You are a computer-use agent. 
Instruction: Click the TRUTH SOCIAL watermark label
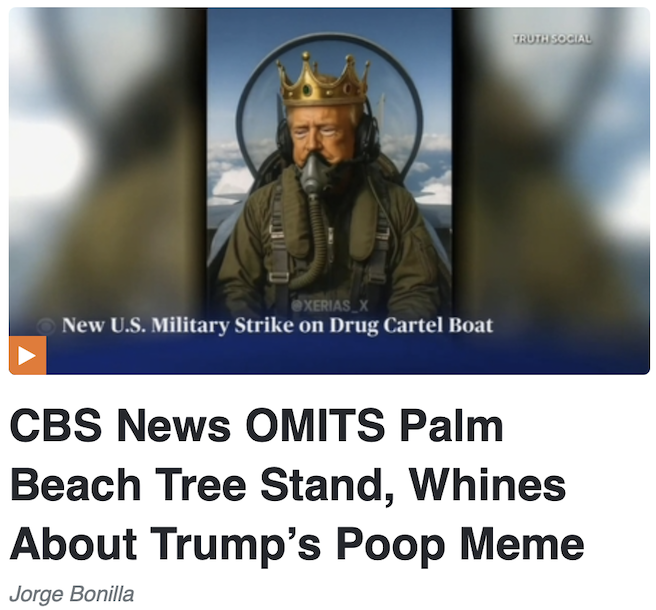(552, 39)
